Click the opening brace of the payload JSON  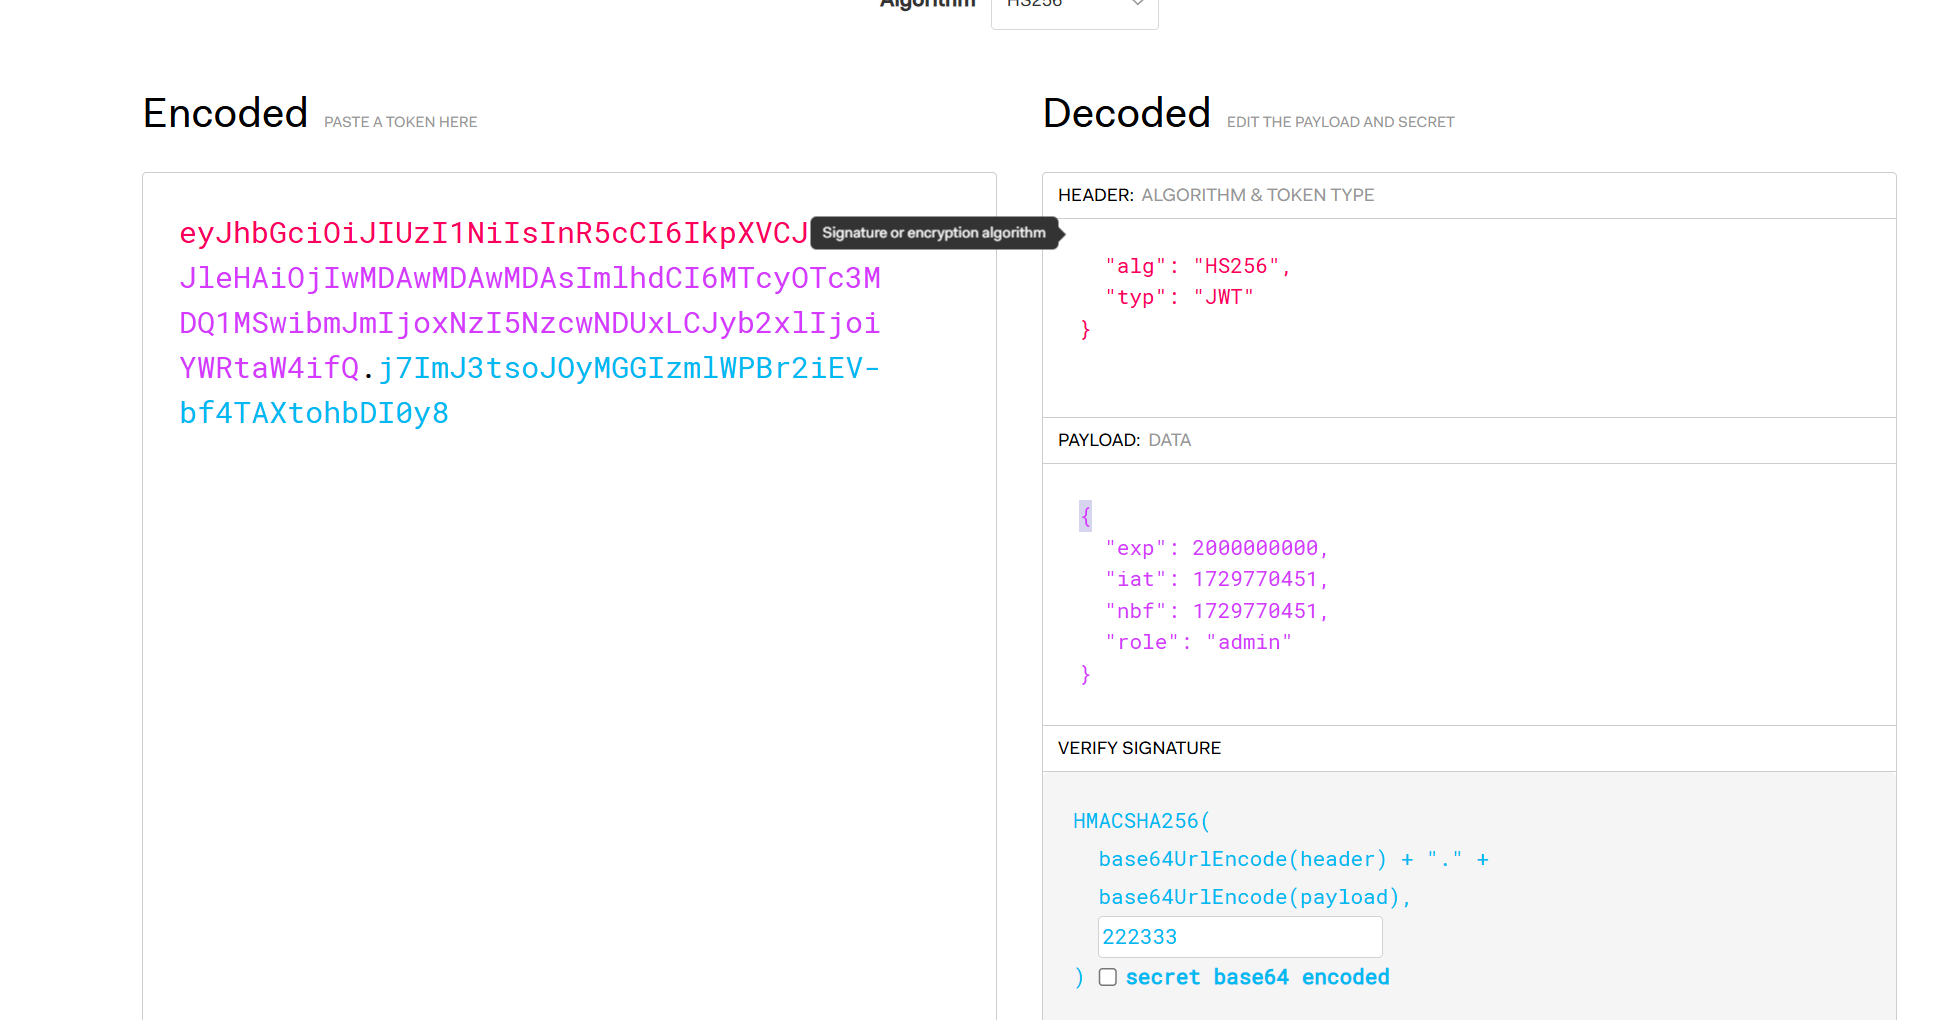point(1086,516)
